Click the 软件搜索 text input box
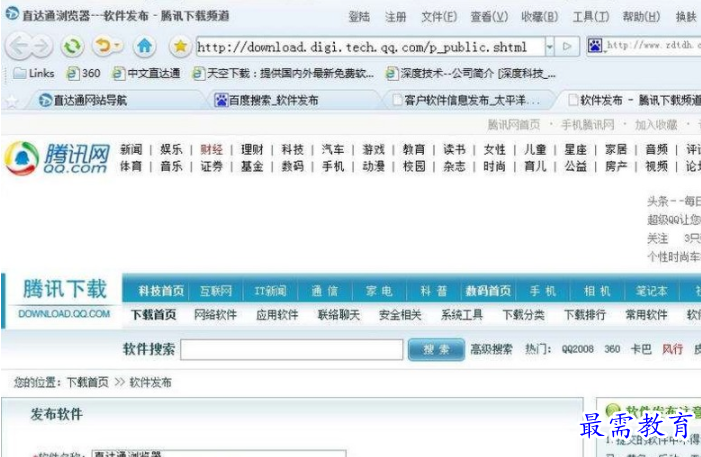Image resolution: width=701 pixels, height=457 pixels. [x=291, y=349]
